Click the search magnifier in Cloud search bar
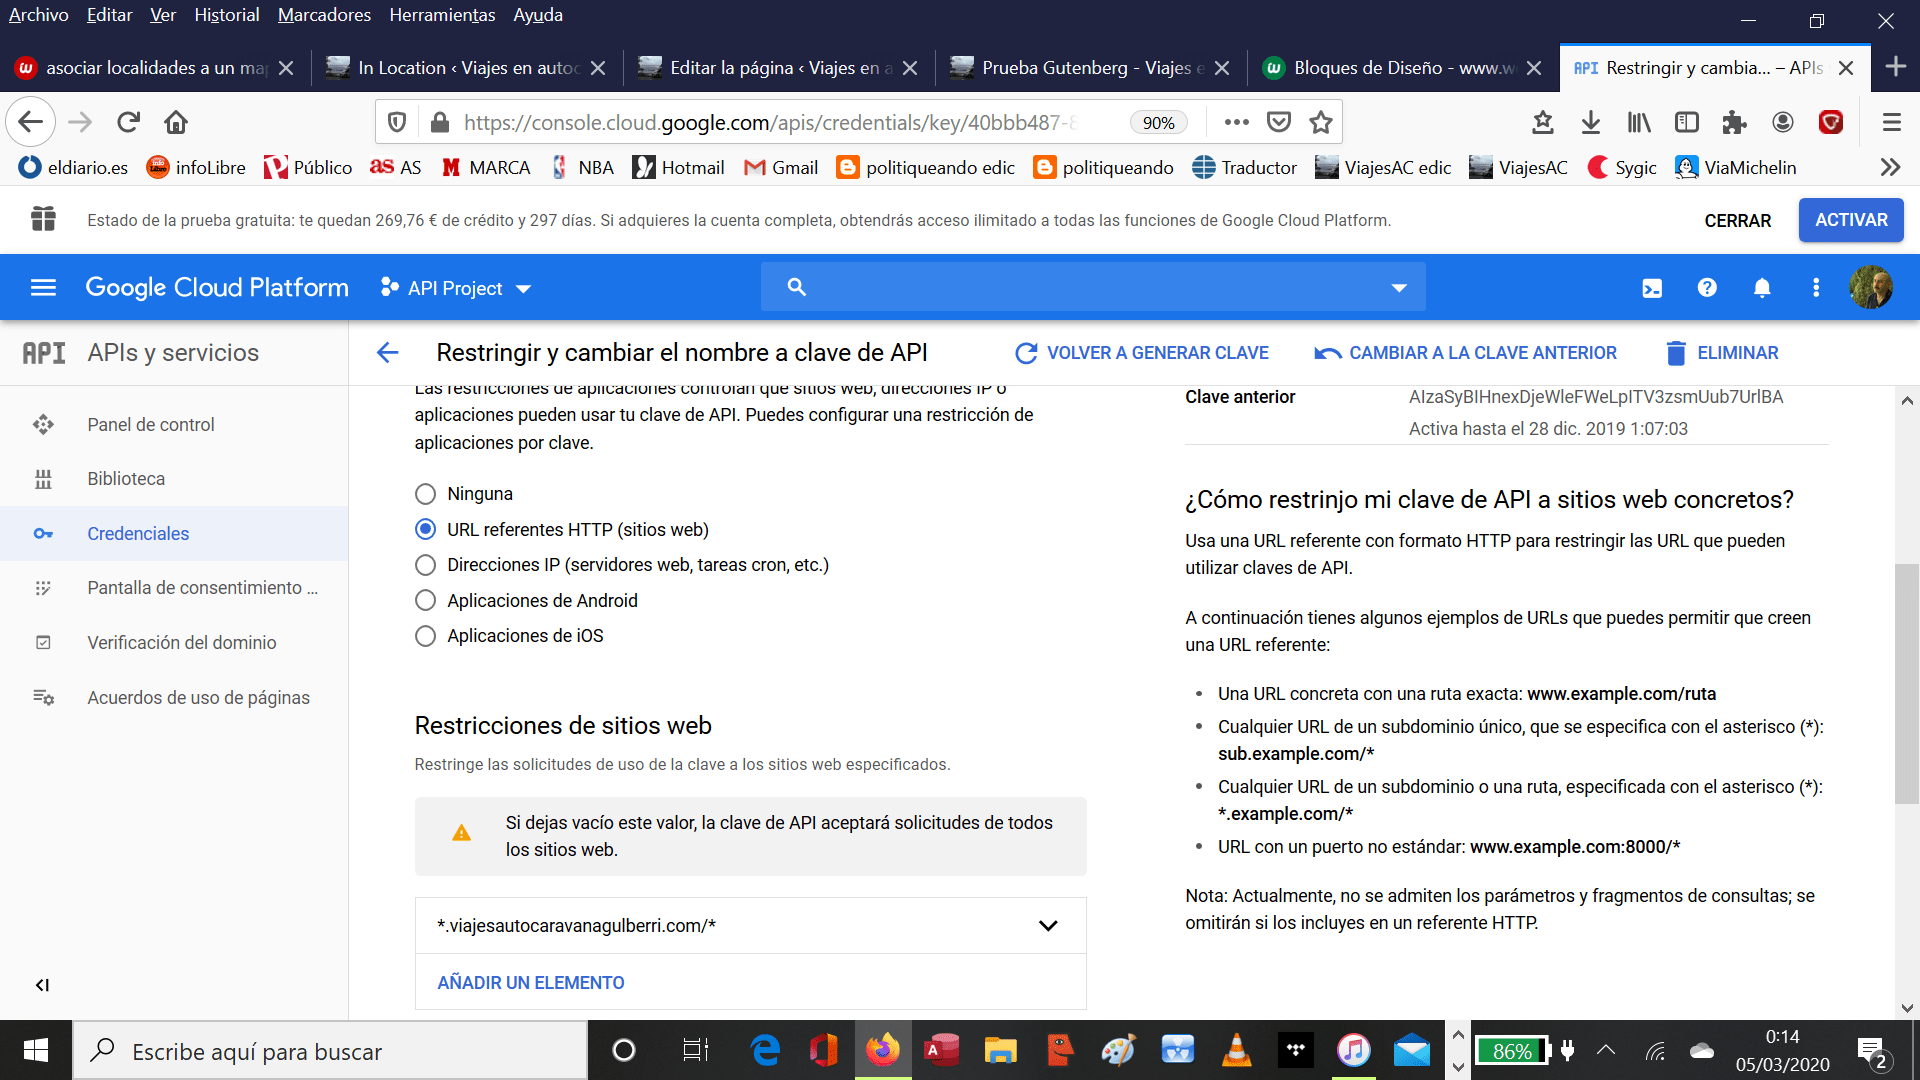Image resolution: width=1920 pixels, height=1080 pixels. coord(796,287)
